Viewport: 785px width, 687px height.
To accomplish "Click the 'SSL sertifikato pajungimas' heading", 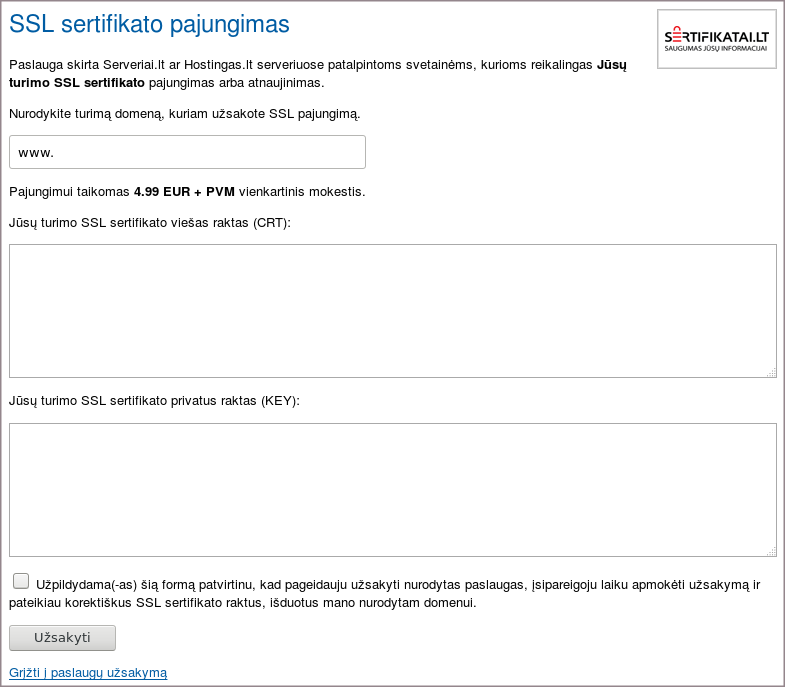I will (x=149, y=24).
